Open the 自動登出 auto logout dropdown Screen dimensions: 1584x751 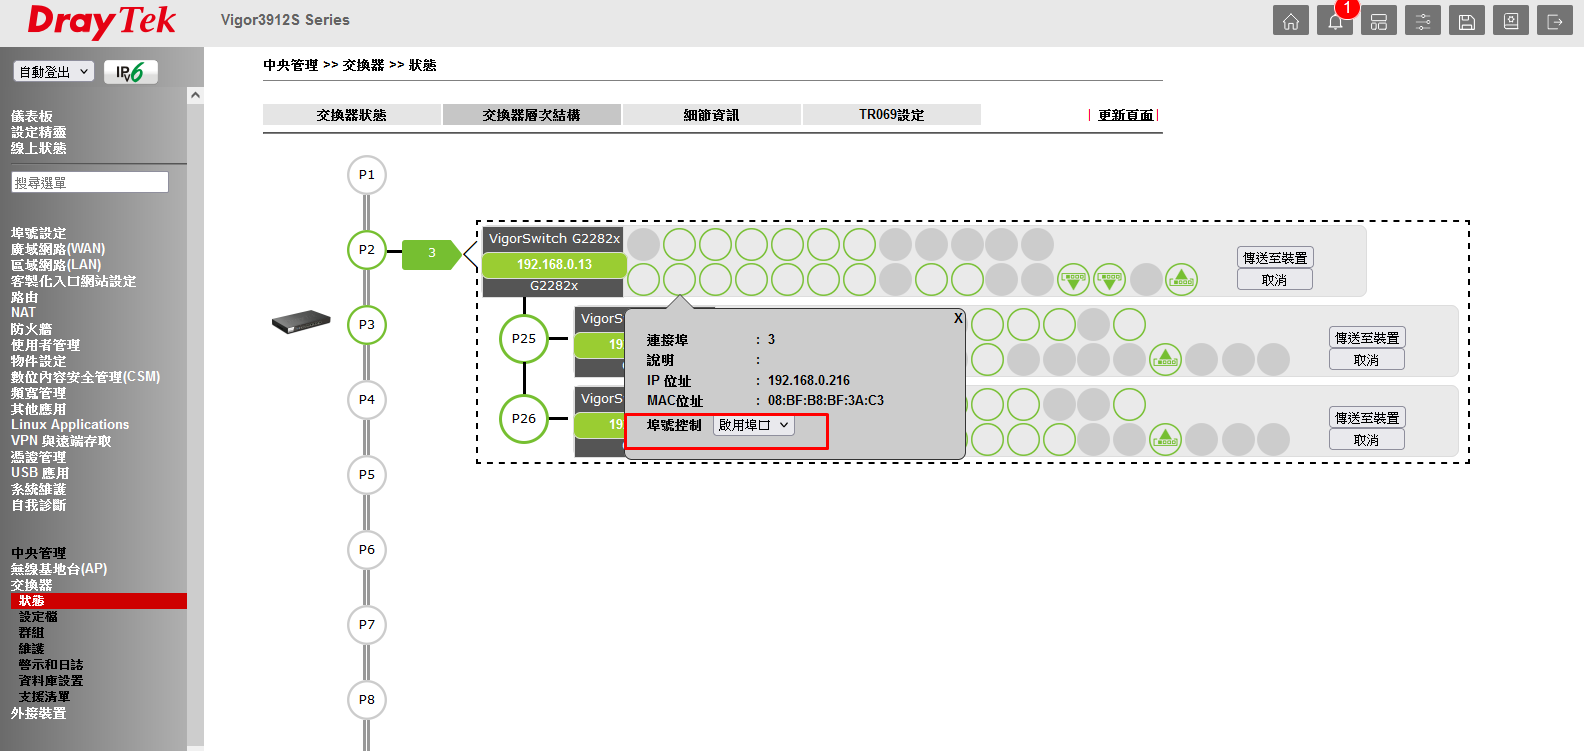click(x=54, y=72)
